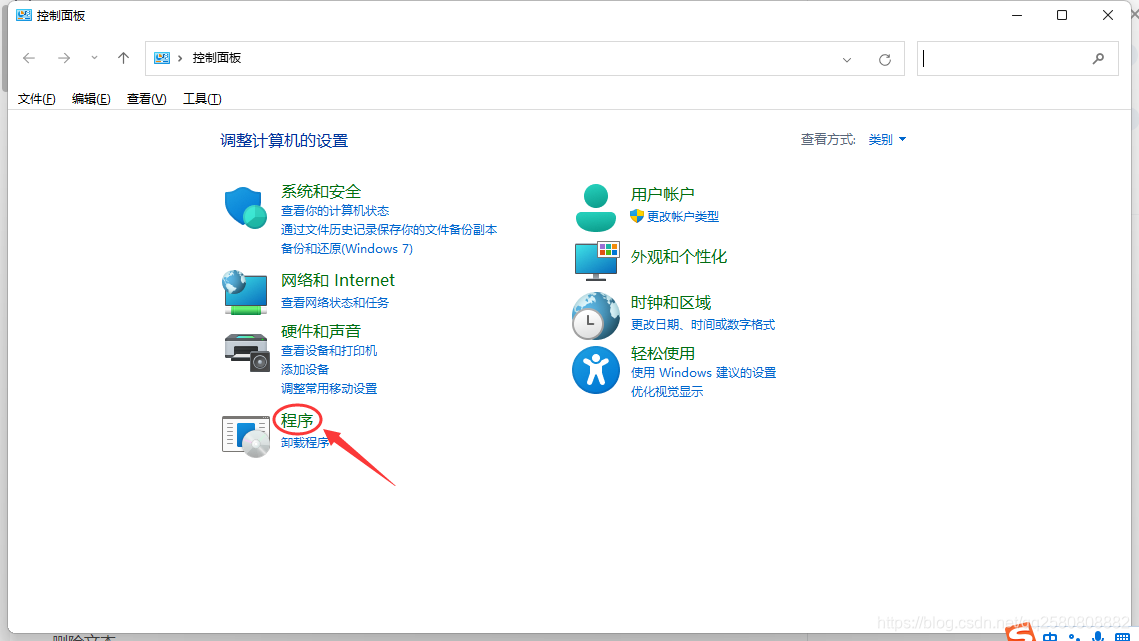Open Ease of Access icon
Image resolution: width=1139 pixels, height=641 pixels.
click(x=596, y=370)
